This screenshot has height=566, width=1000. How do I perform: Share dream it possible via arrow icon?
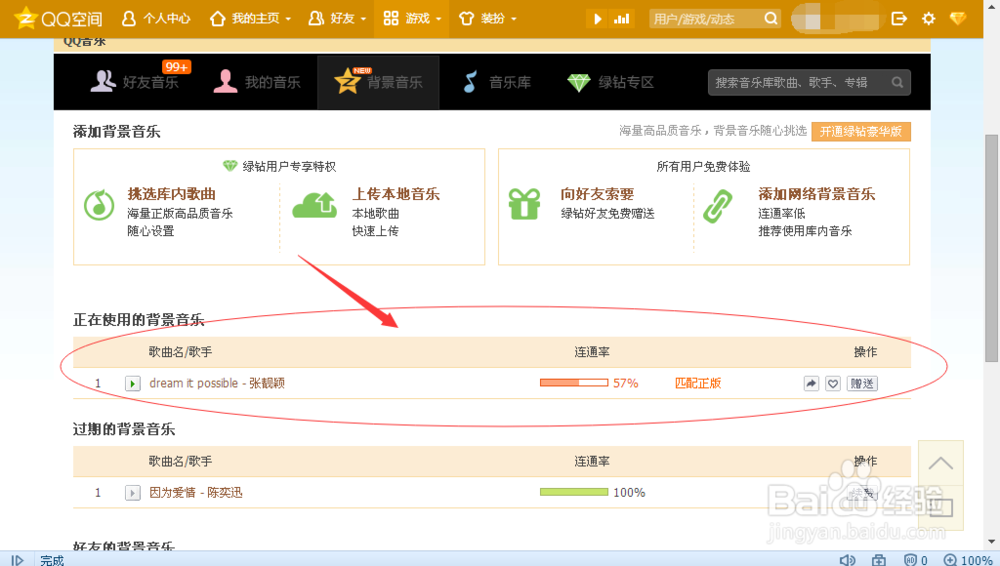(x=811, y=384)
